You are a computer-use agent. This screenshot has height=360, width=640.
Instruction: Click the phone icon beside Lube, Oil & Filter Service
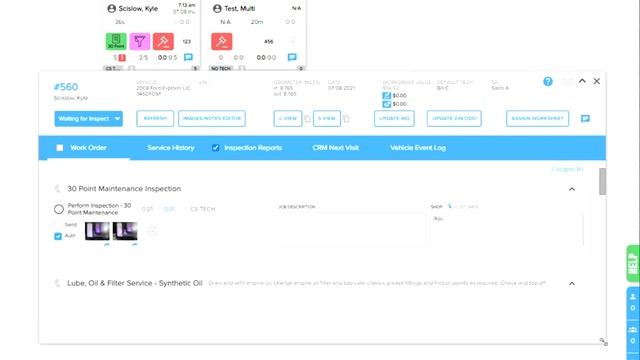[x=57, y=283]
